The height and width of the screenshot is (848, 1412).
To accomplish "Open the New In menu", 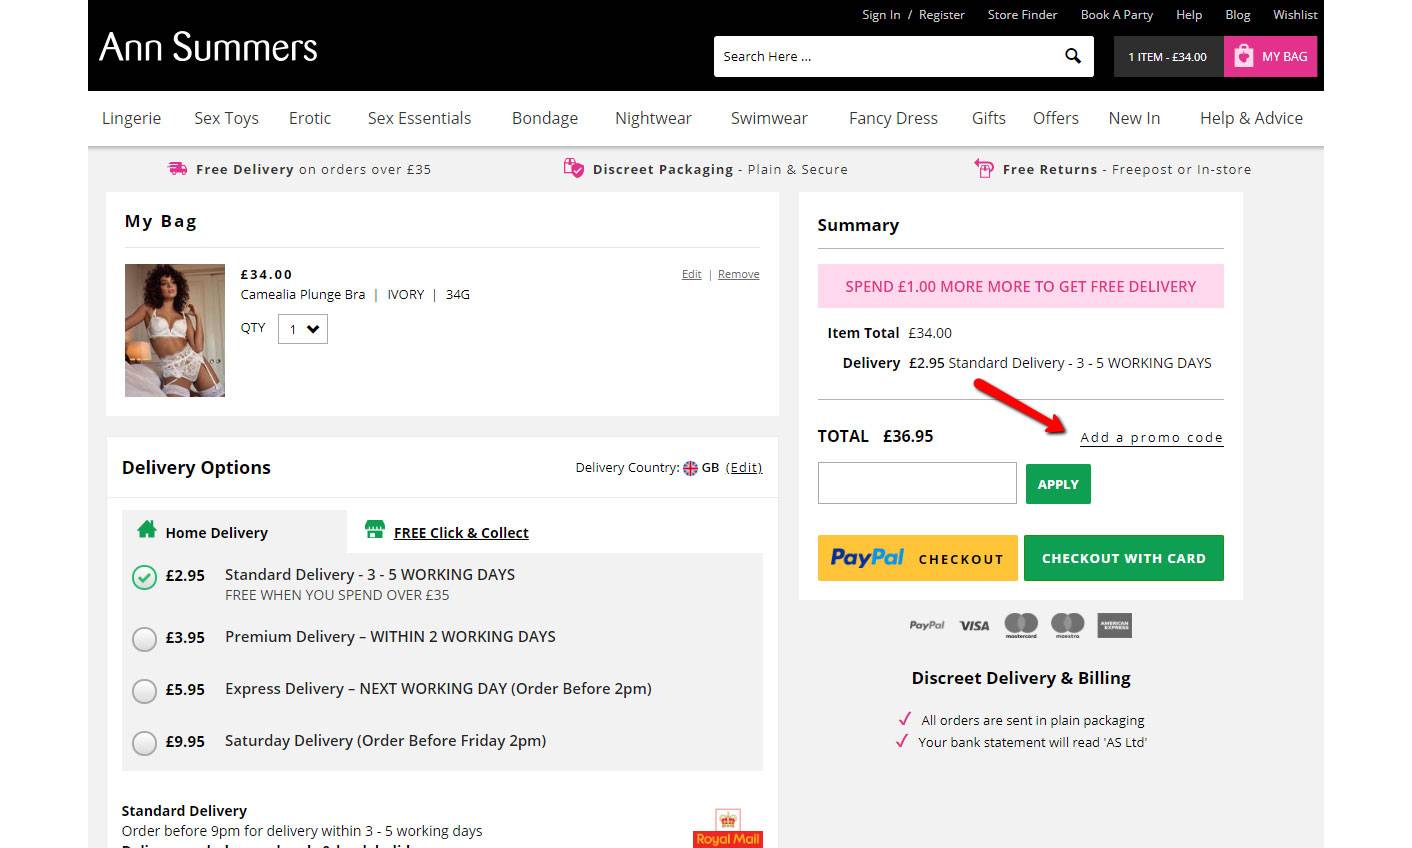I will click(x=1134, y=118).
